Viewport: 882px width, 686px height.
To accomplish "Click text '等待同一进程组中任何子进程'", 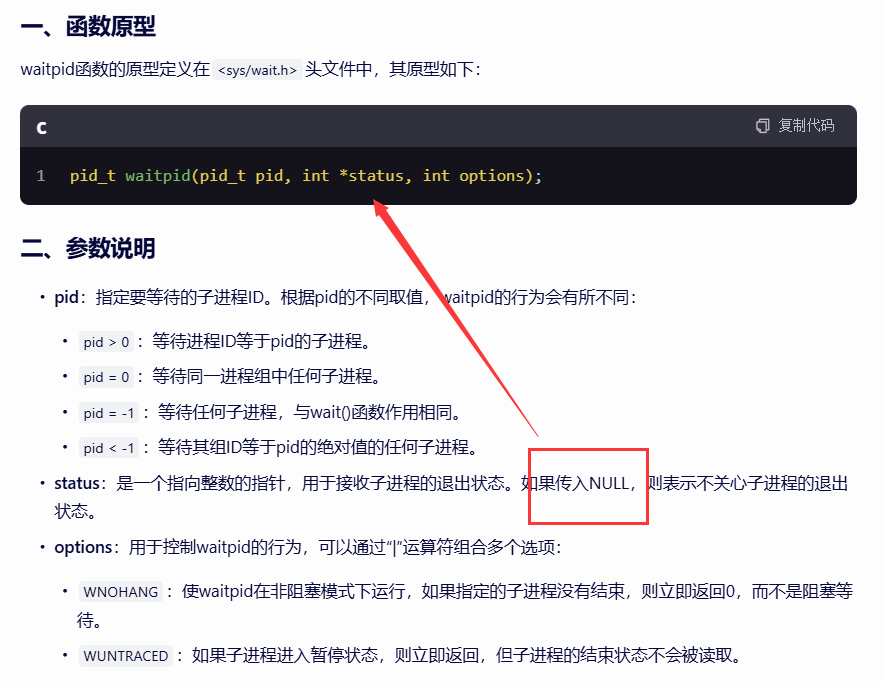I will point(262,376).
